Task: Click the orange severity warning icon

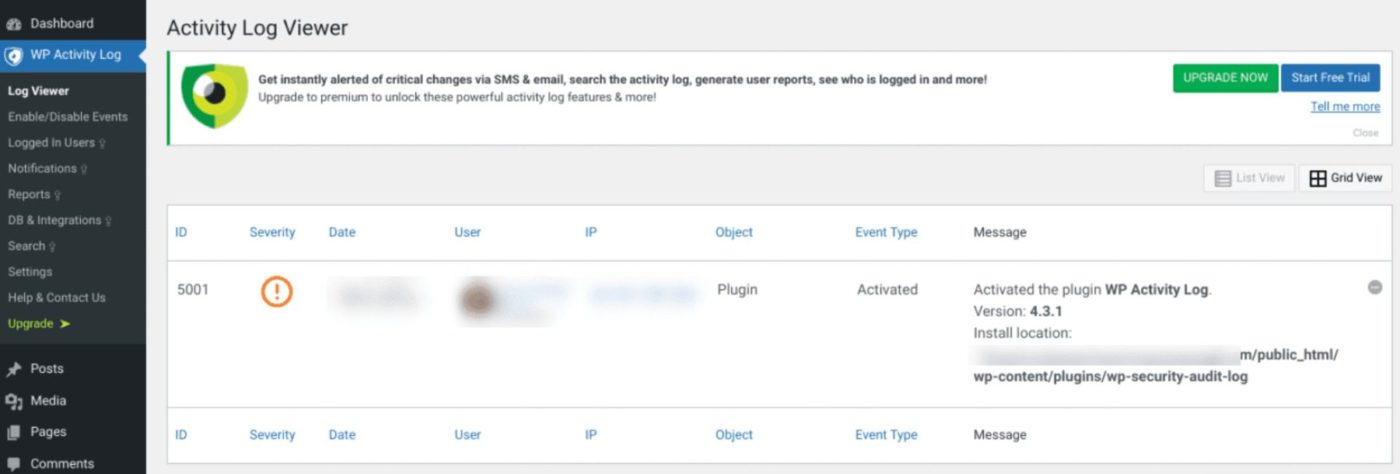Action: pos(276,291)
